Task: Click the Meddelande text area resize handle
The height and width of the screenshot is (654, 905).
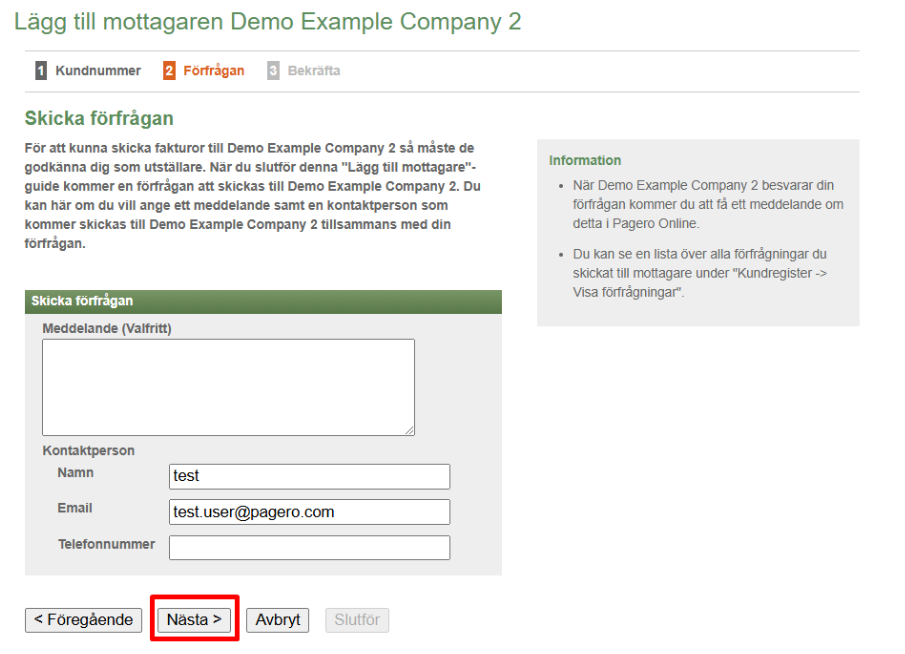Action: (x=409, y=430)
